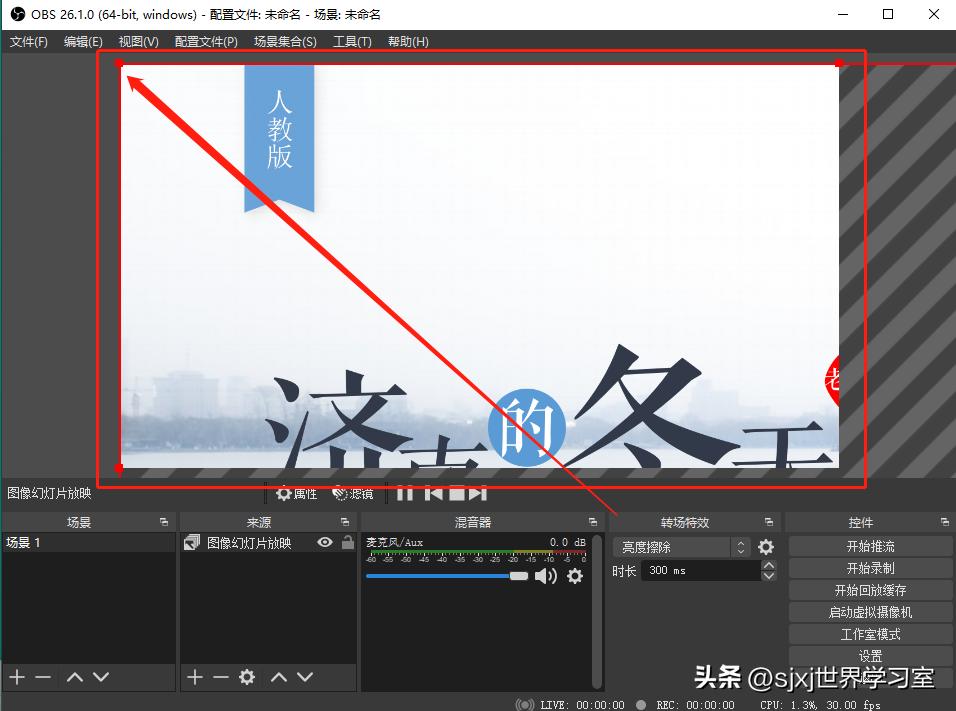Open the 场景 panel hamburger menu
The image size is (956, 711).
(162, 521)
